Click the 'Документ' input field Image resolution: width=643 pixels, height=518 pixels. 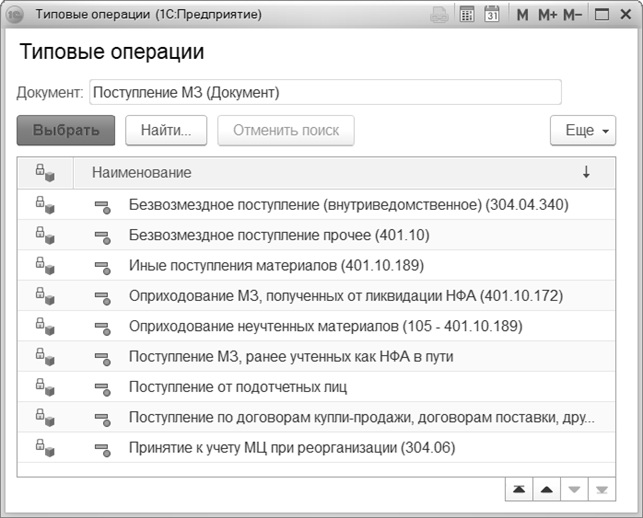[325, 92]
